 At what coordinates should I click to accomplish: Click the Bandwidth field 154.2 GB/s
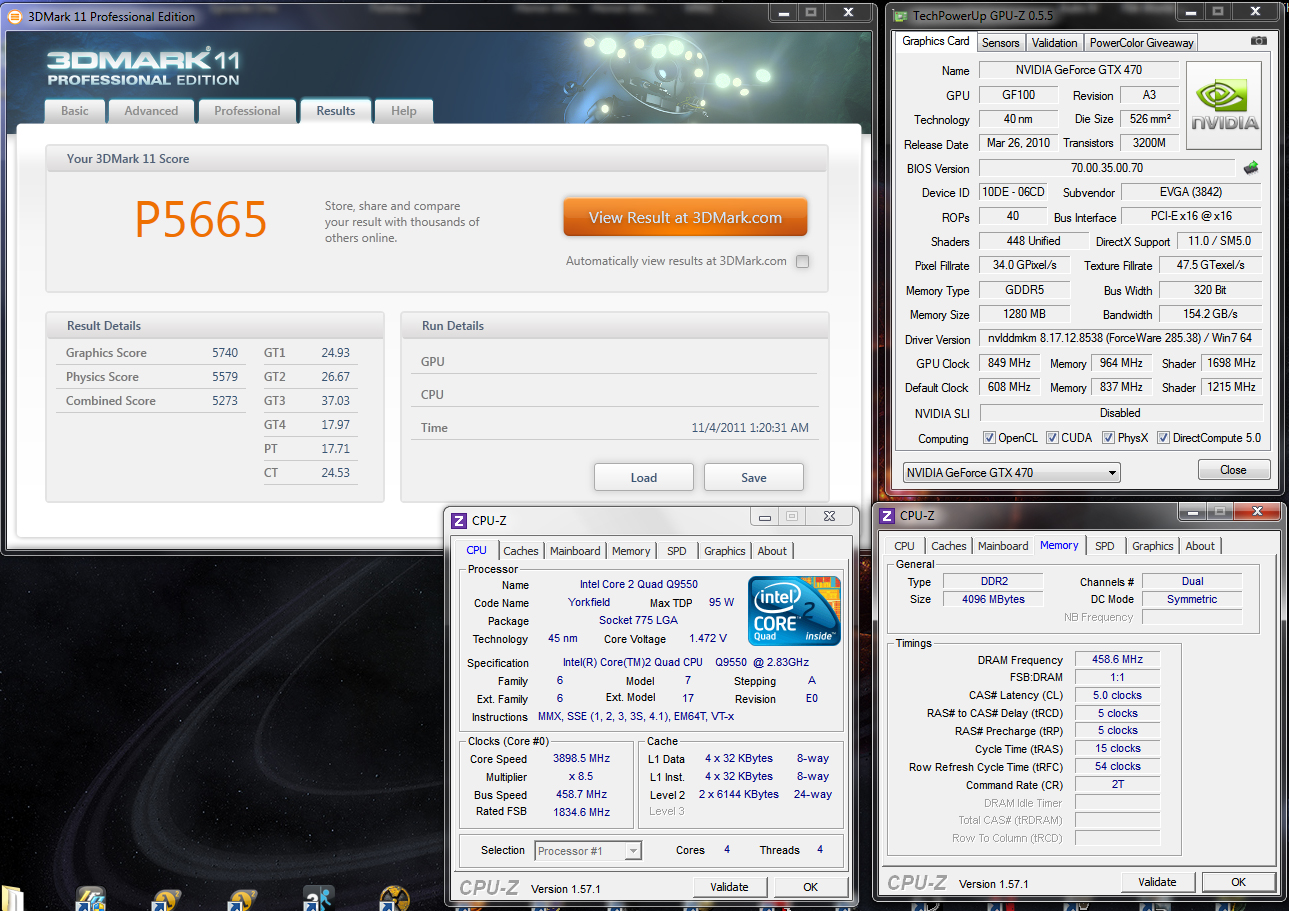coord(1210,314)
